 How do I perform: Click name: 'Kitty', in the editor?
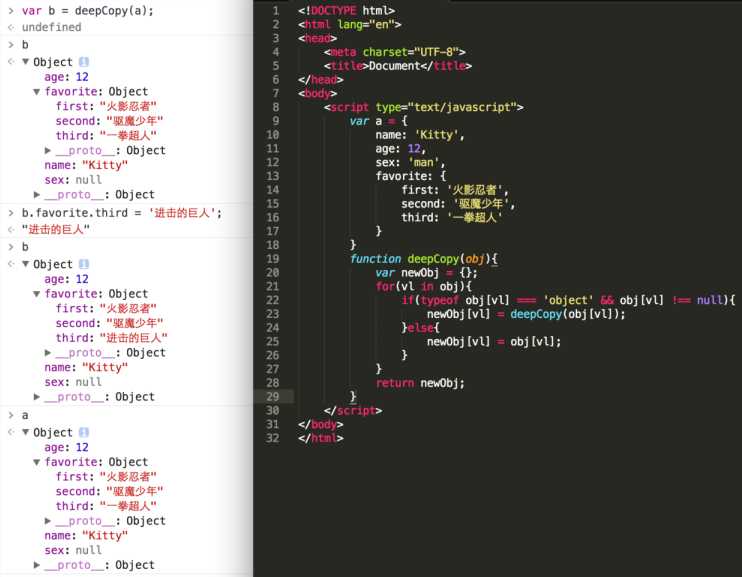coord(420,135)
